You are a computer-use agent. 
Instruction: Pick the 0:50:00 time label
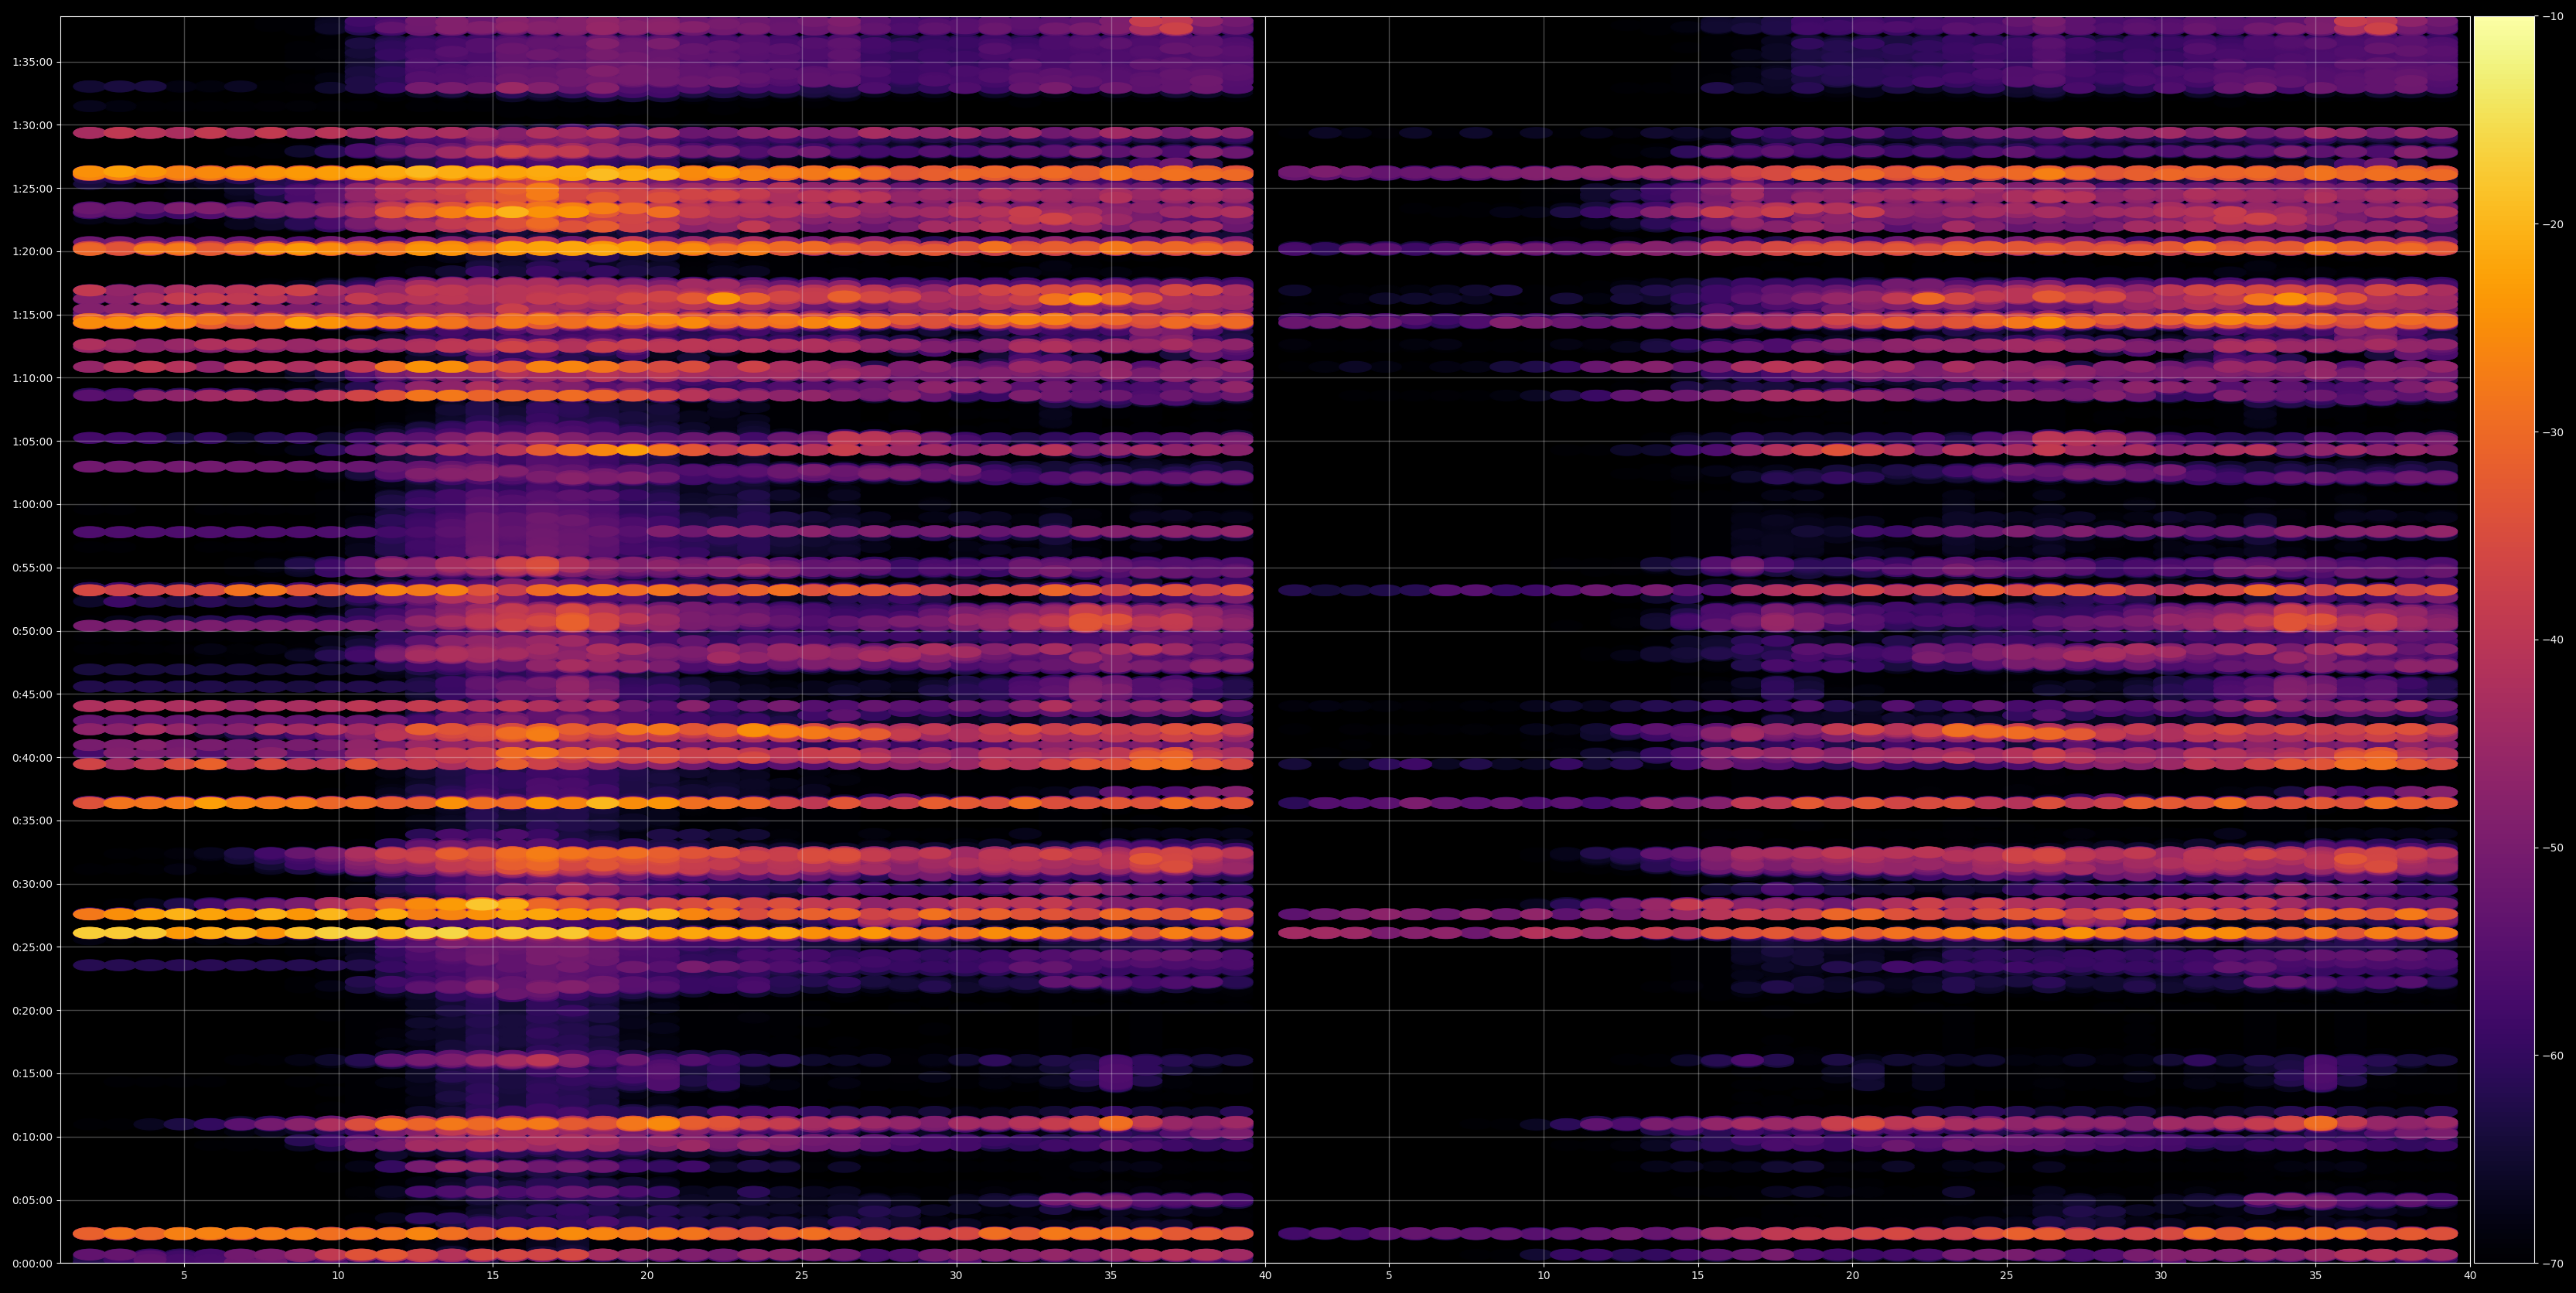point(32,631)
